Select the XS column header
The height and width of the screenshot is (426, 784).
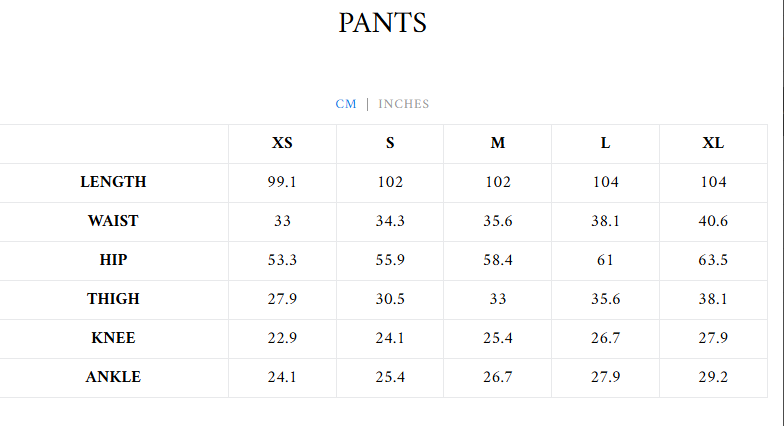(x=282, y=143)
